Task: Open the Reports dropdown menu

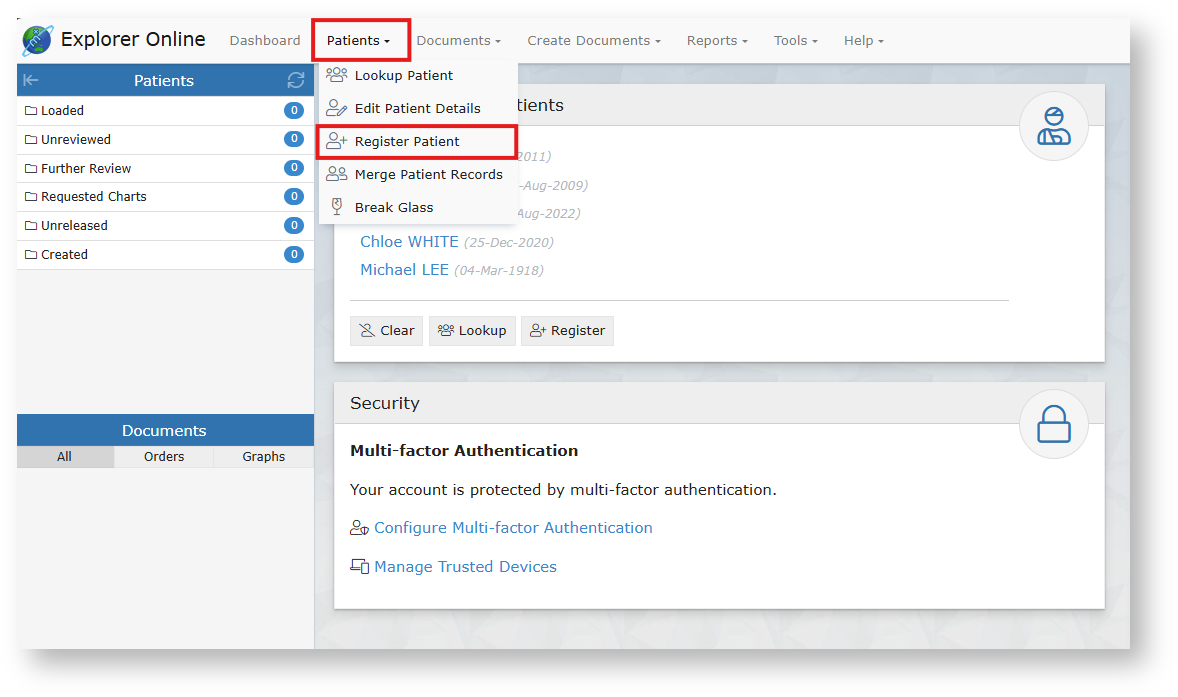Action: tap(717, 41)
